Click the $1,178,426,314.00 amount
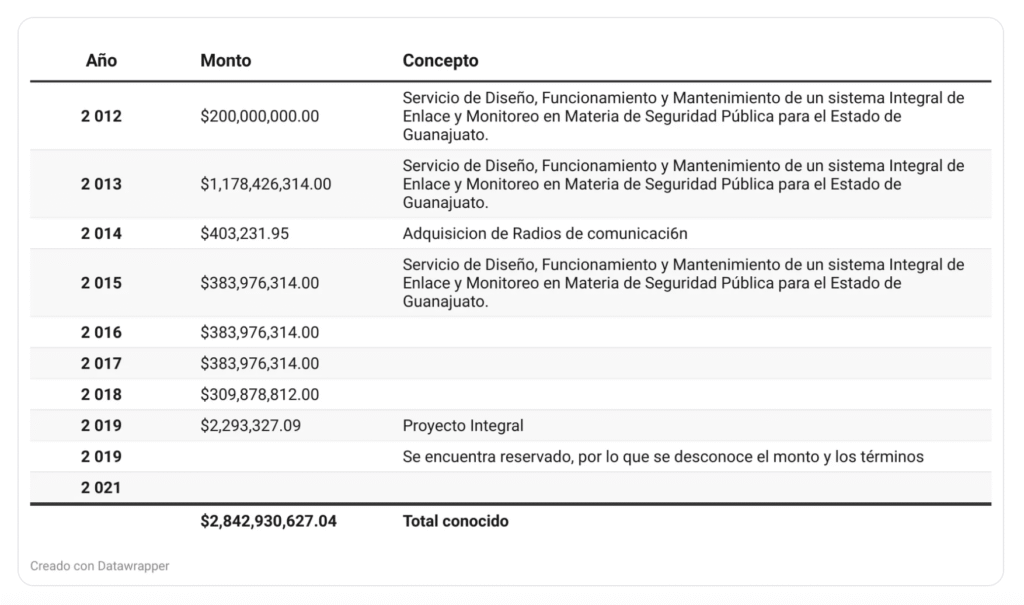The width and height of the screenshot is (1024, 605). coord(265,184)
